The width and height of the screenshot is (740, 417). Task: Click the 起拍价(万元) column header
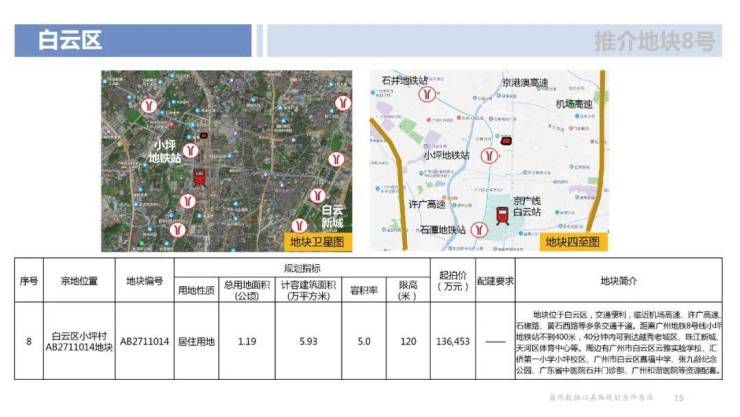453,281
